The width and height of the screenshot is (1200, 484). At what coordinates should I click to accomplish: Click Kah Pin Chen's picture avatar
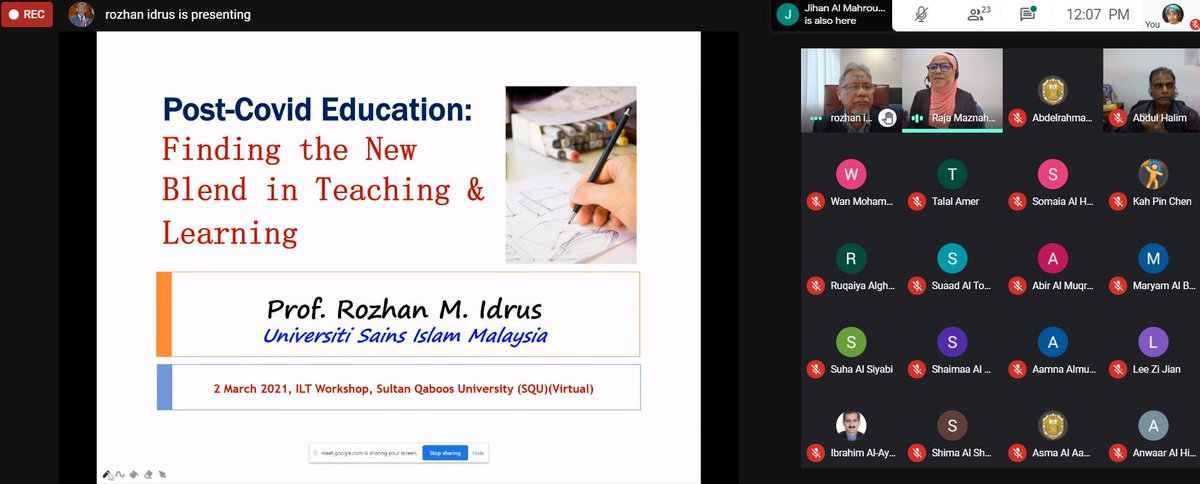coord(1153,174)
